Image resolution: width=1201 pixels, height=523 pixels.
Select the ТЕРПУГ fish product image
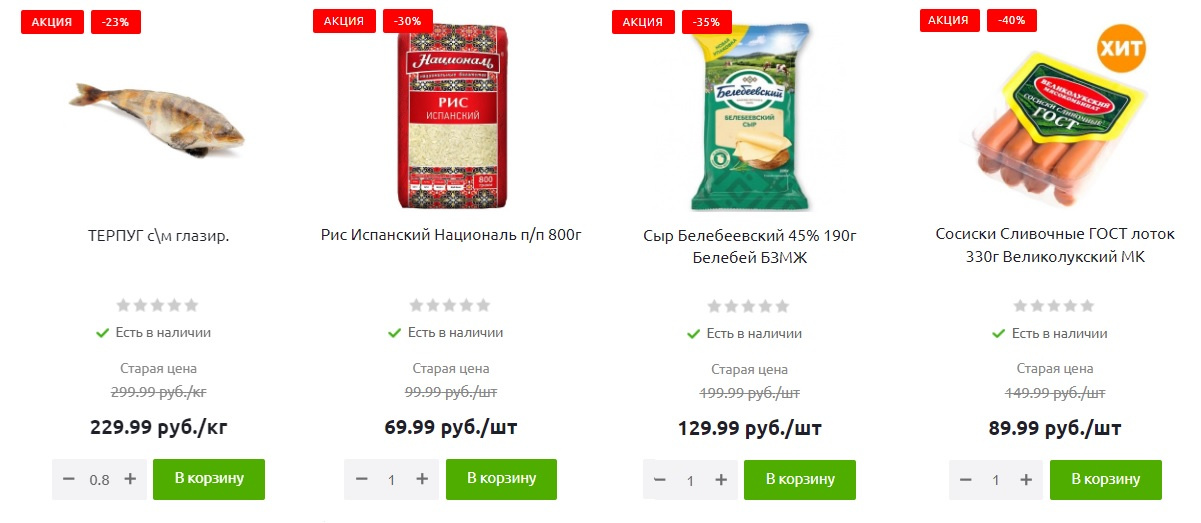[157, 120]
